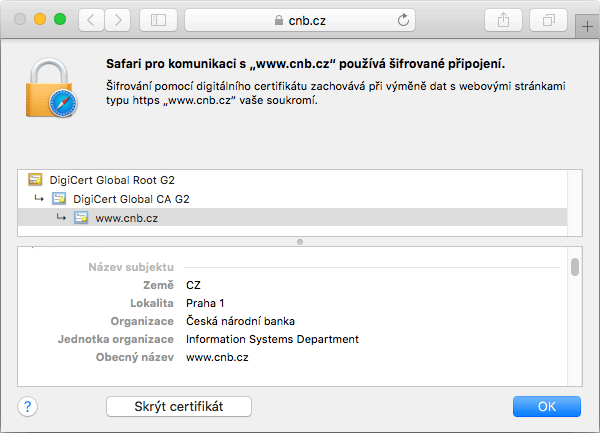Click the Organizace field label

click(x=142, y=321)
